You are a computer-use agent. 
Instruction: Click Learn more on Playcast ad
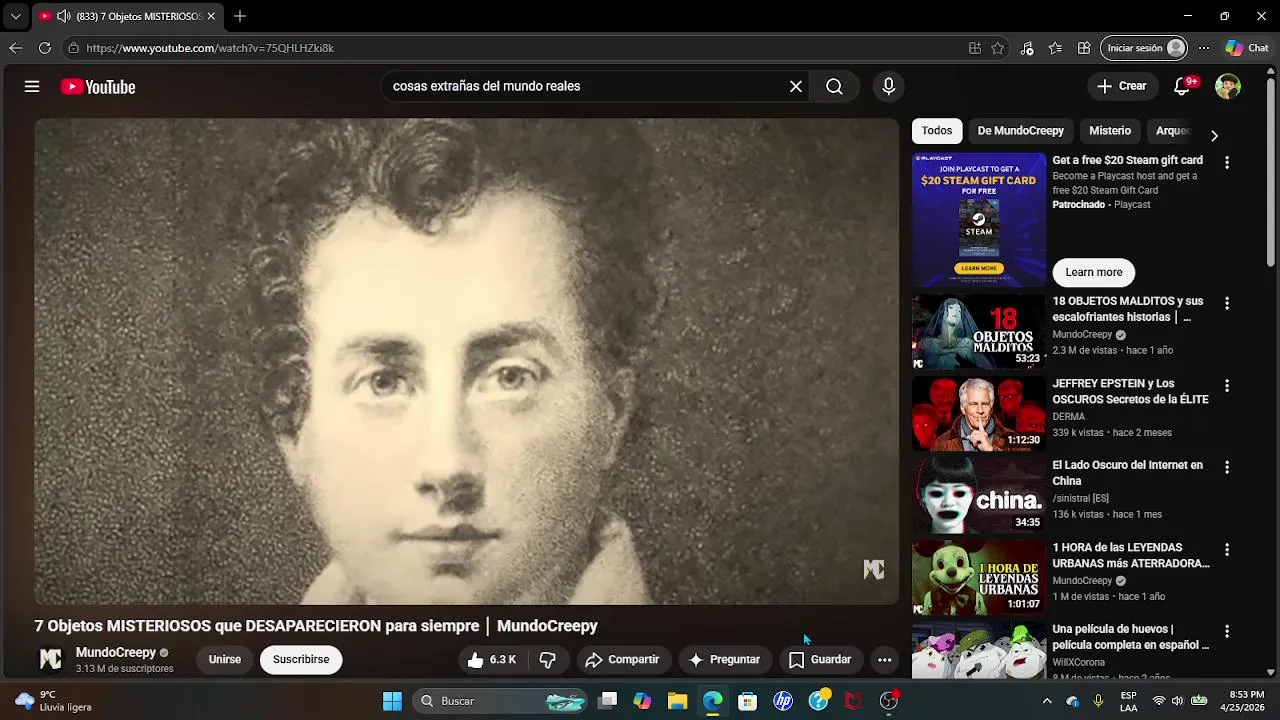(1094, 272)
